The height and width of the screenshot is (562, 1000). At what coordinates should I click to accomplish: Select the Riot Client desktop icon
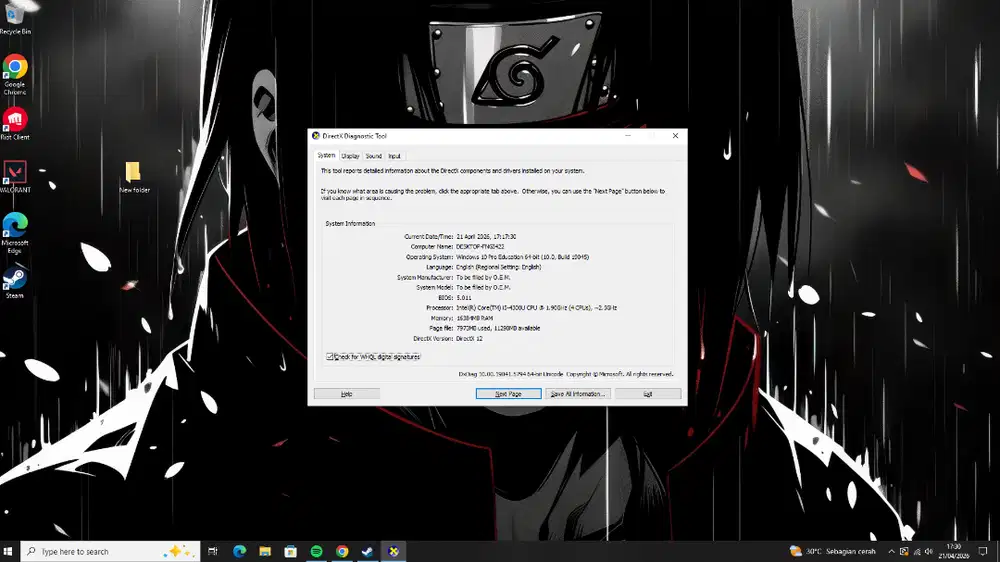click(15, 124)
